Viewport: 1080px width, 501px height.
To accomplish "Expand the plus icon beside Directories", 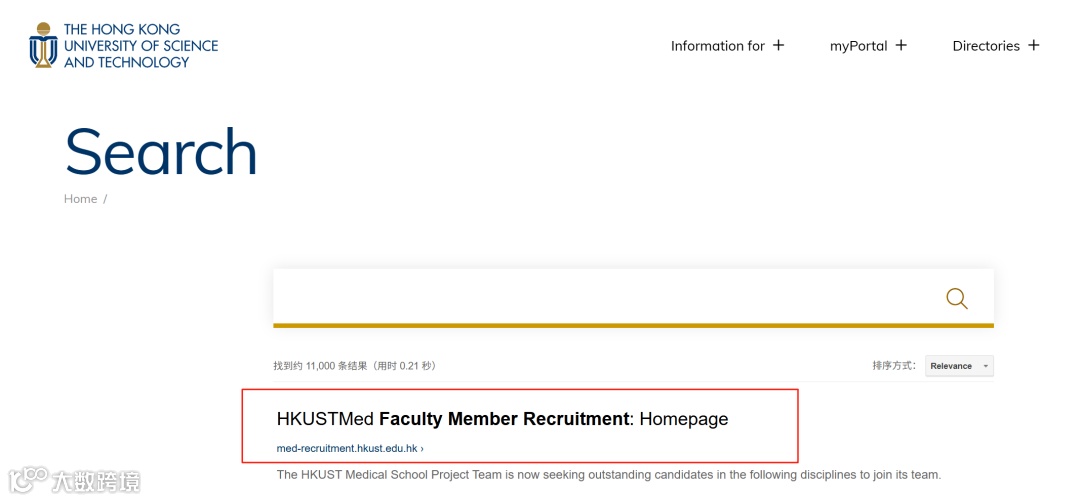I will (1034, 45).
